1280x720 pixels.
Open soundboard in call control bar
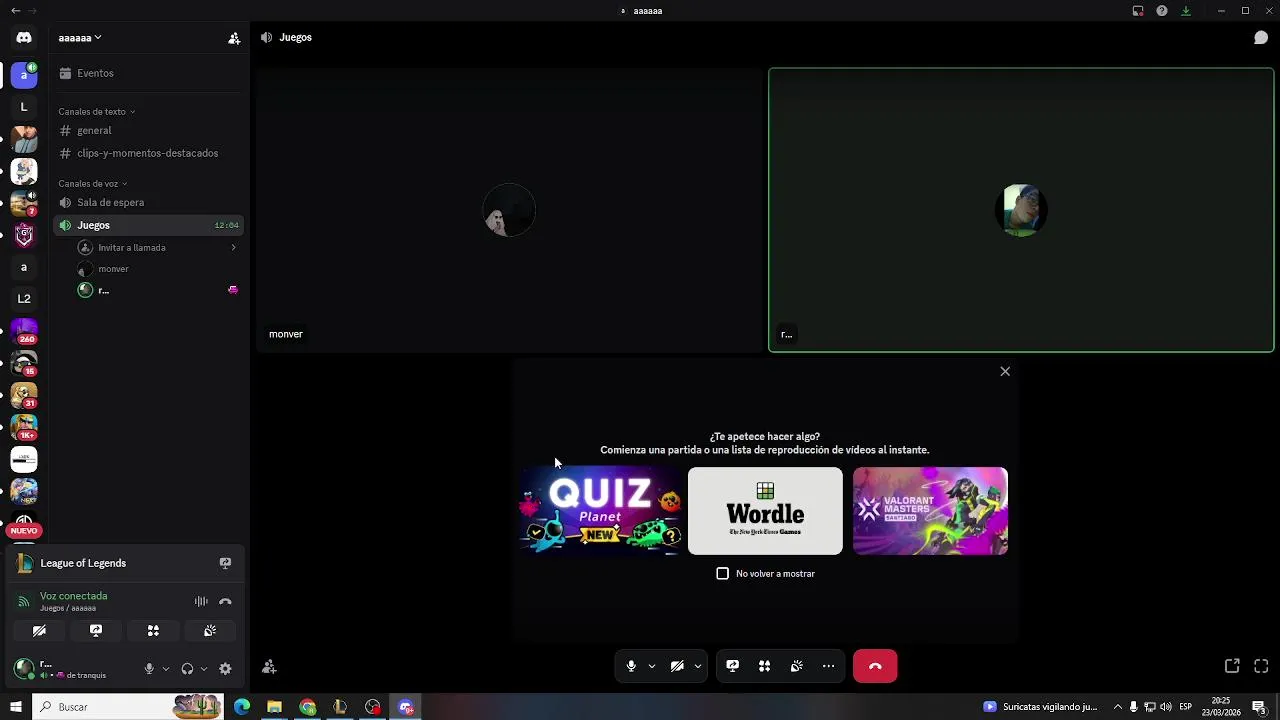[797, 666]
